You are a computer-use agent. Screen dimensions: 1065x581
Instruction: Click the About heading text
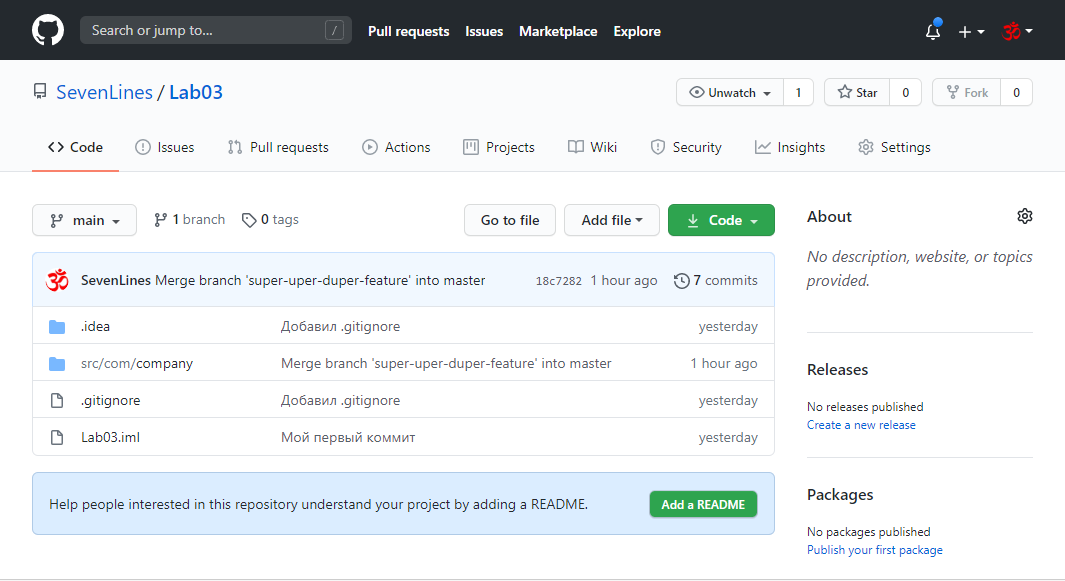pyautogui.click(x=829, y=217)
